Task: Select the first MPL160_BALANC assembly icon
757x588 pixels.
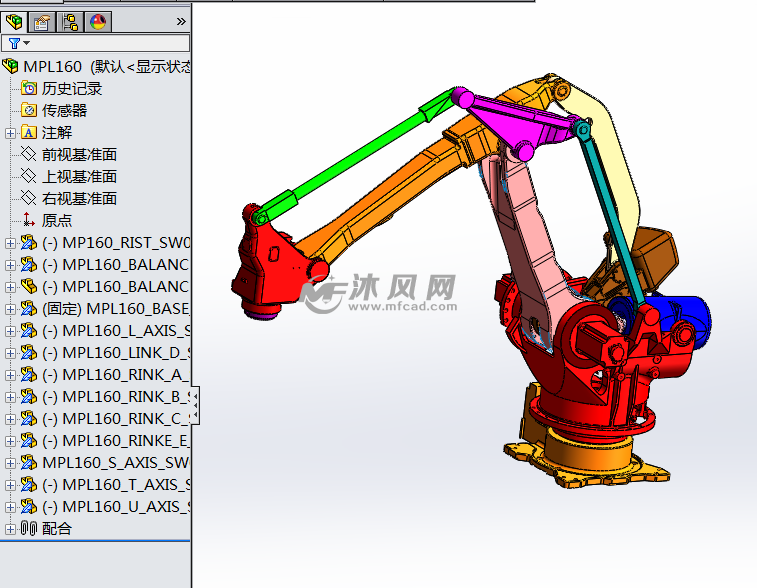Action: click(x=29, y=265)
